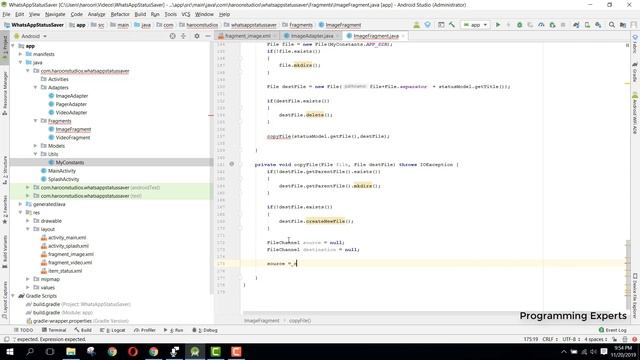640x360 pixels.
Task: Run the app with the green play icon
Action: tap(498, 25)
